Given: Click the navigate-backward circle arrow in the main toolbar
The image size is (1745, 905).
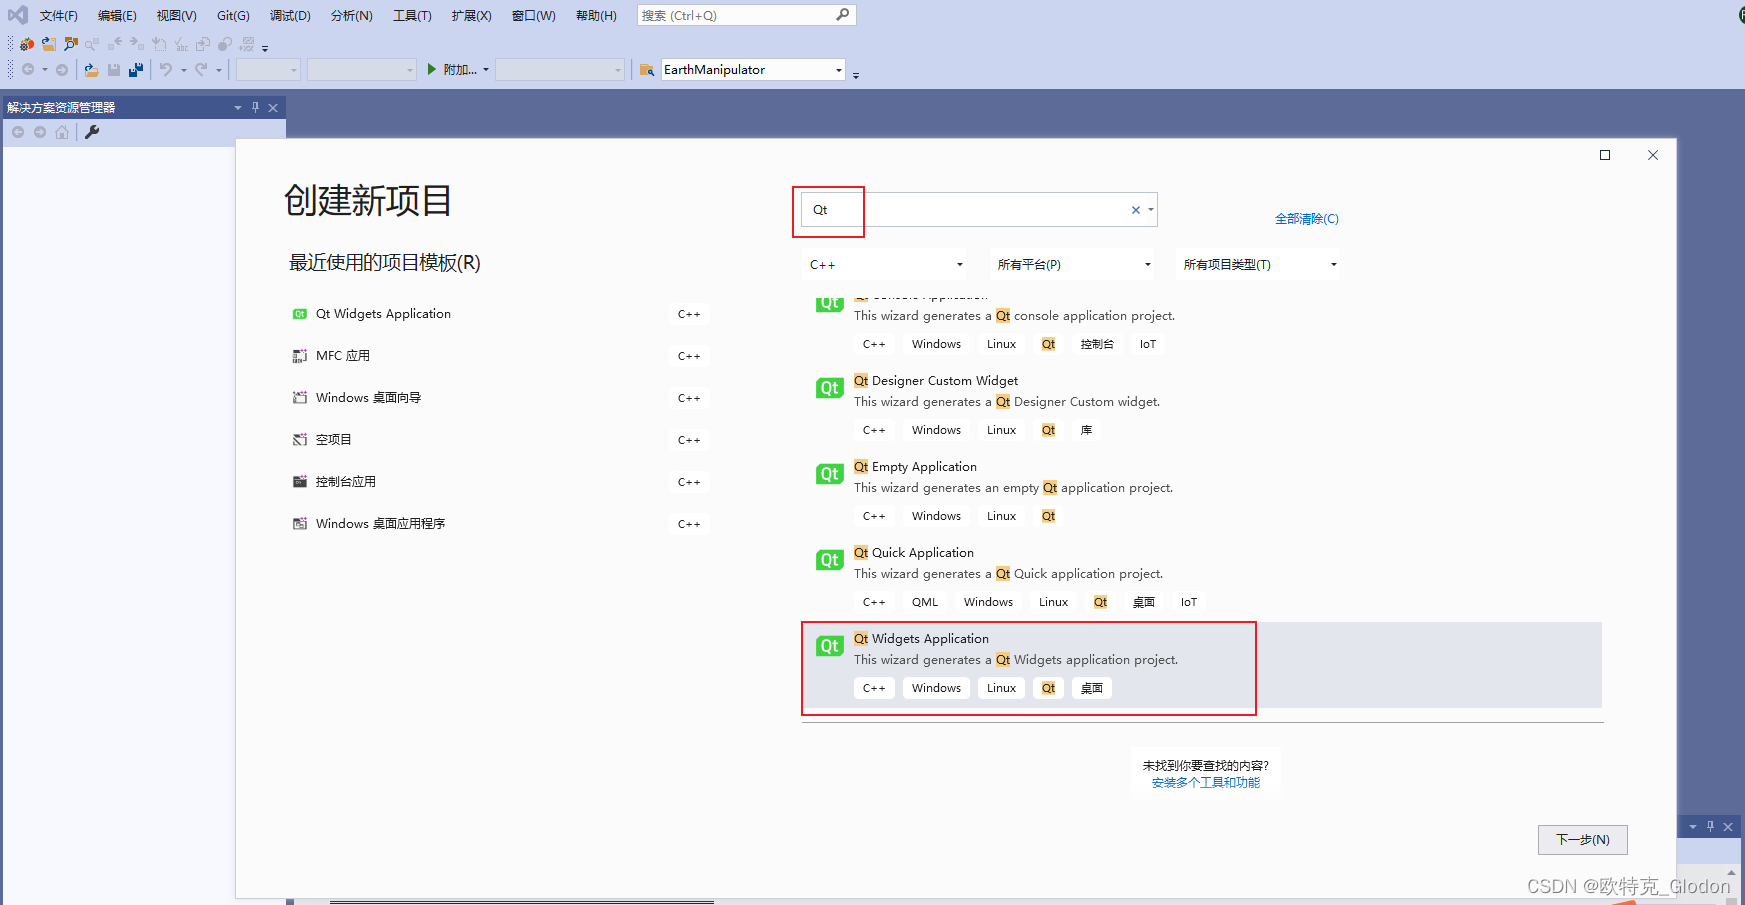Looking at the screenshot, I should click(x=28, y=70).
